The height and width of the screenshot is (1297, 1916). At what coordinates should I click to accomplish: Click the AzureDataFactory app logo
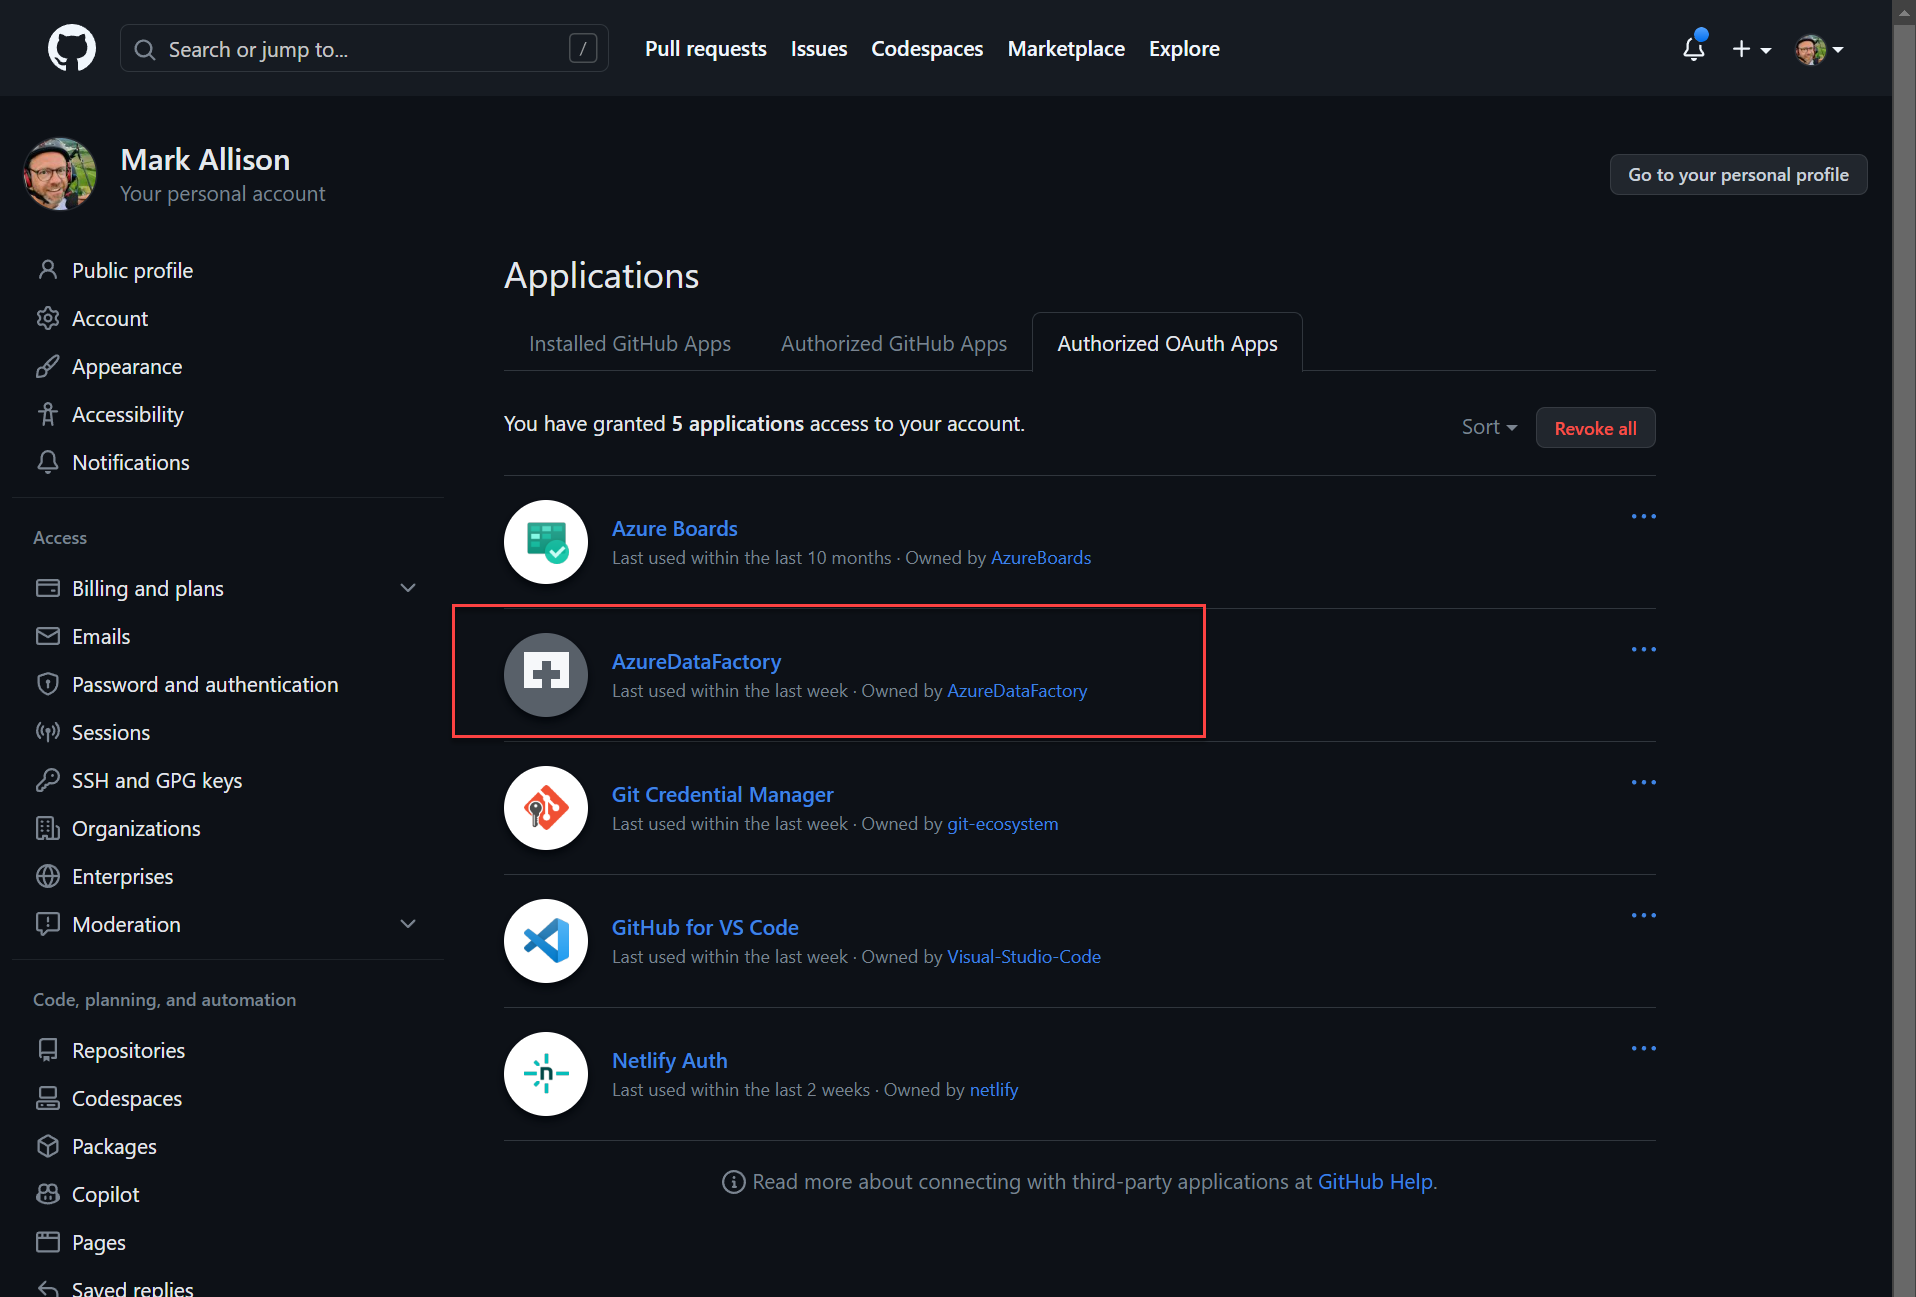(x=546, y=675)
